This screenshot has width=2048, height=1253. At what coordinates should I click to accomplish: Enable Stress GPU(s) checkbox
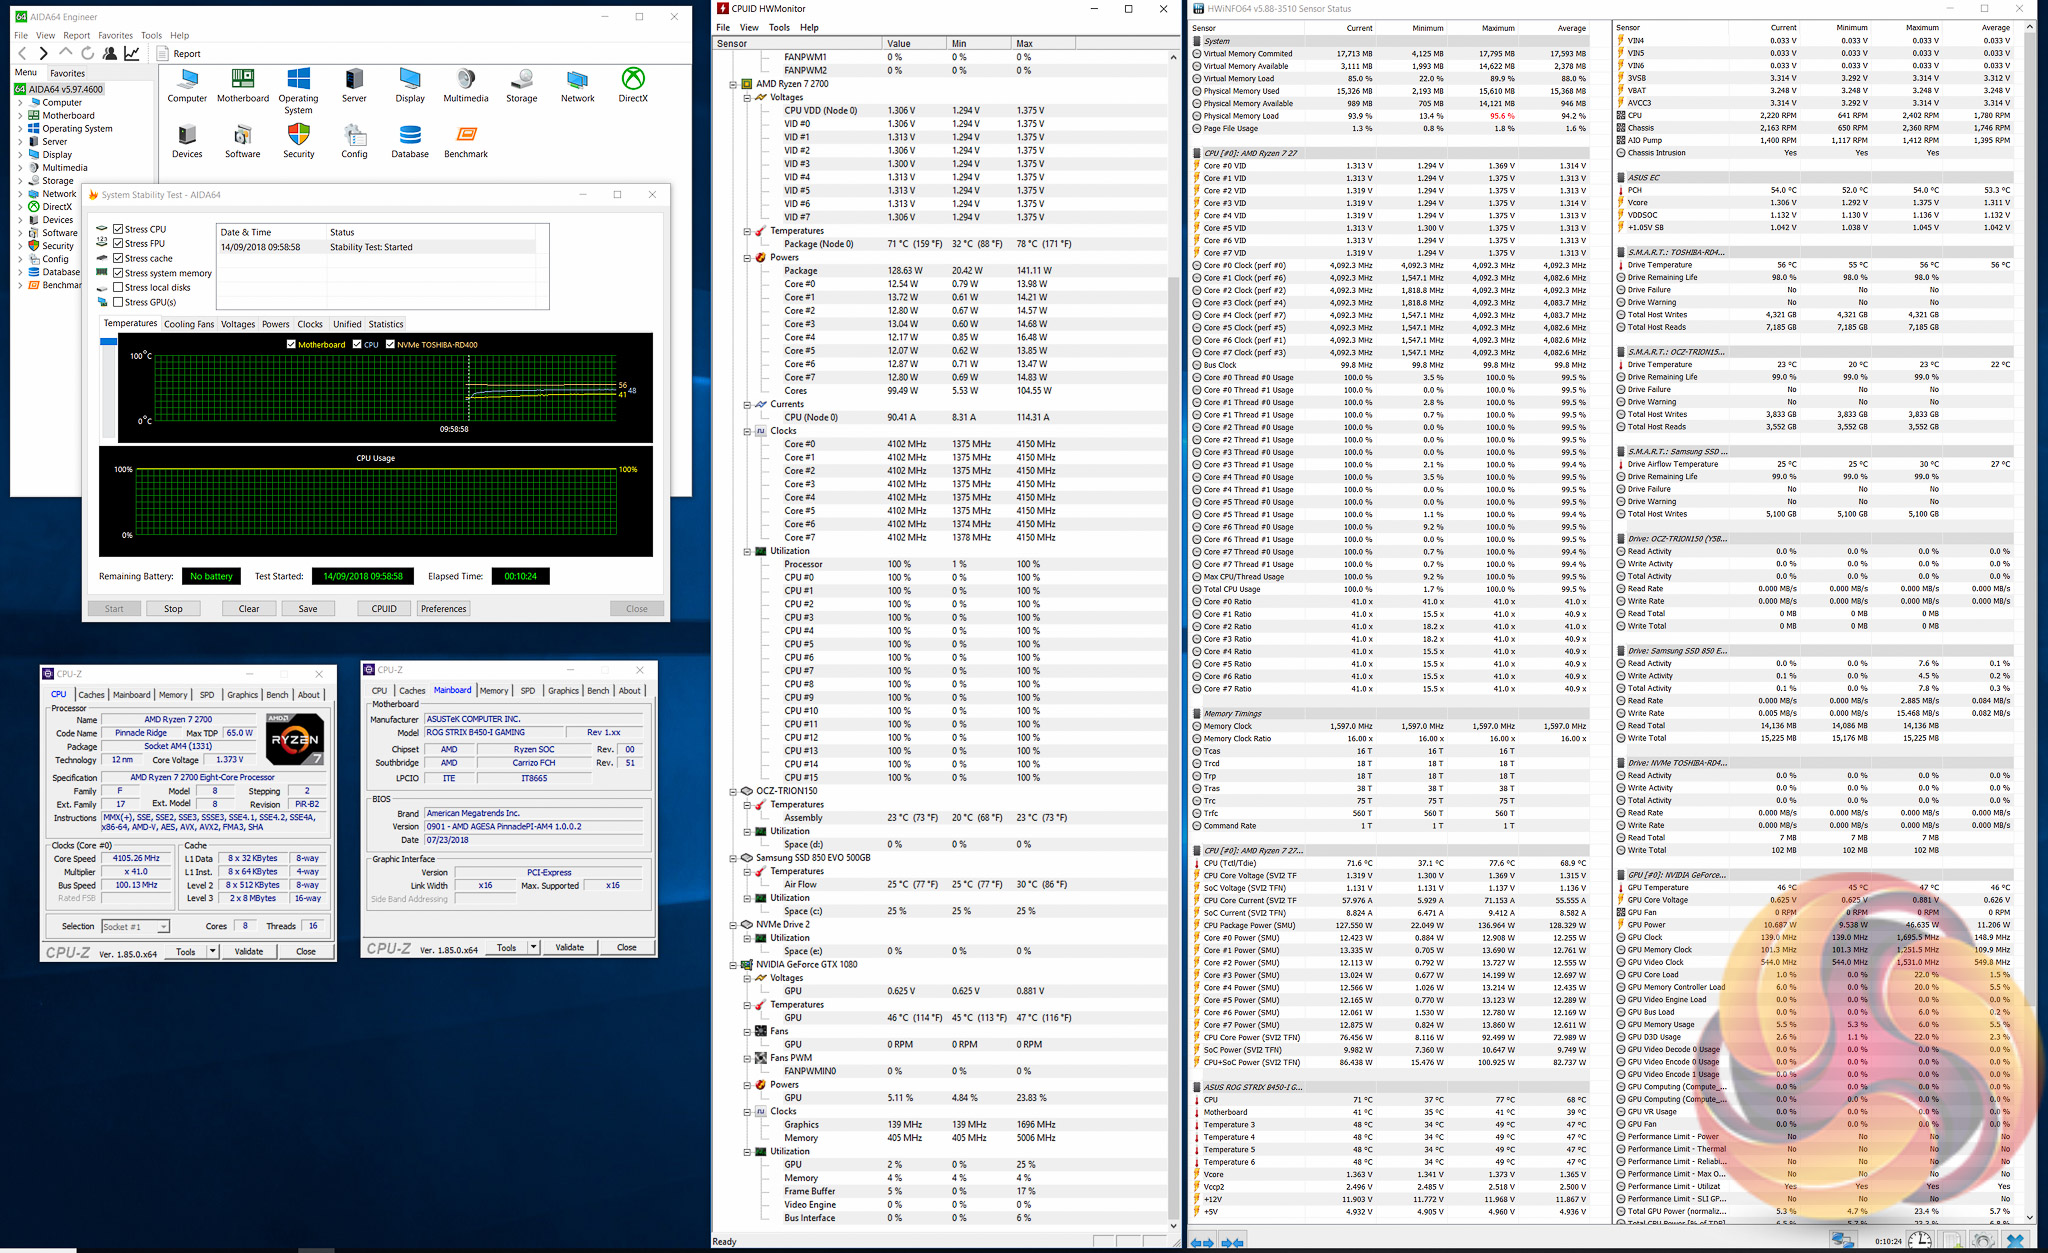(x=118, y=302)
